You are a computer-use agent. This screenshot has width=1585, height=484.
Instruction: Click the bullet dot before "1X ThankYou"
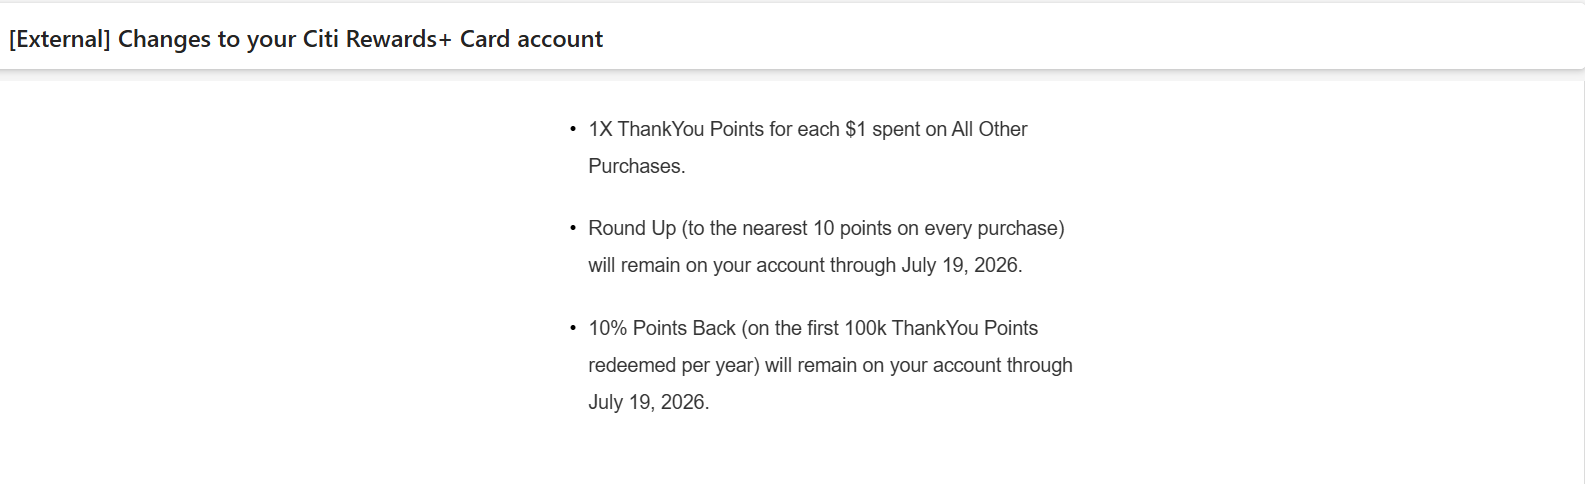(573, 130)
